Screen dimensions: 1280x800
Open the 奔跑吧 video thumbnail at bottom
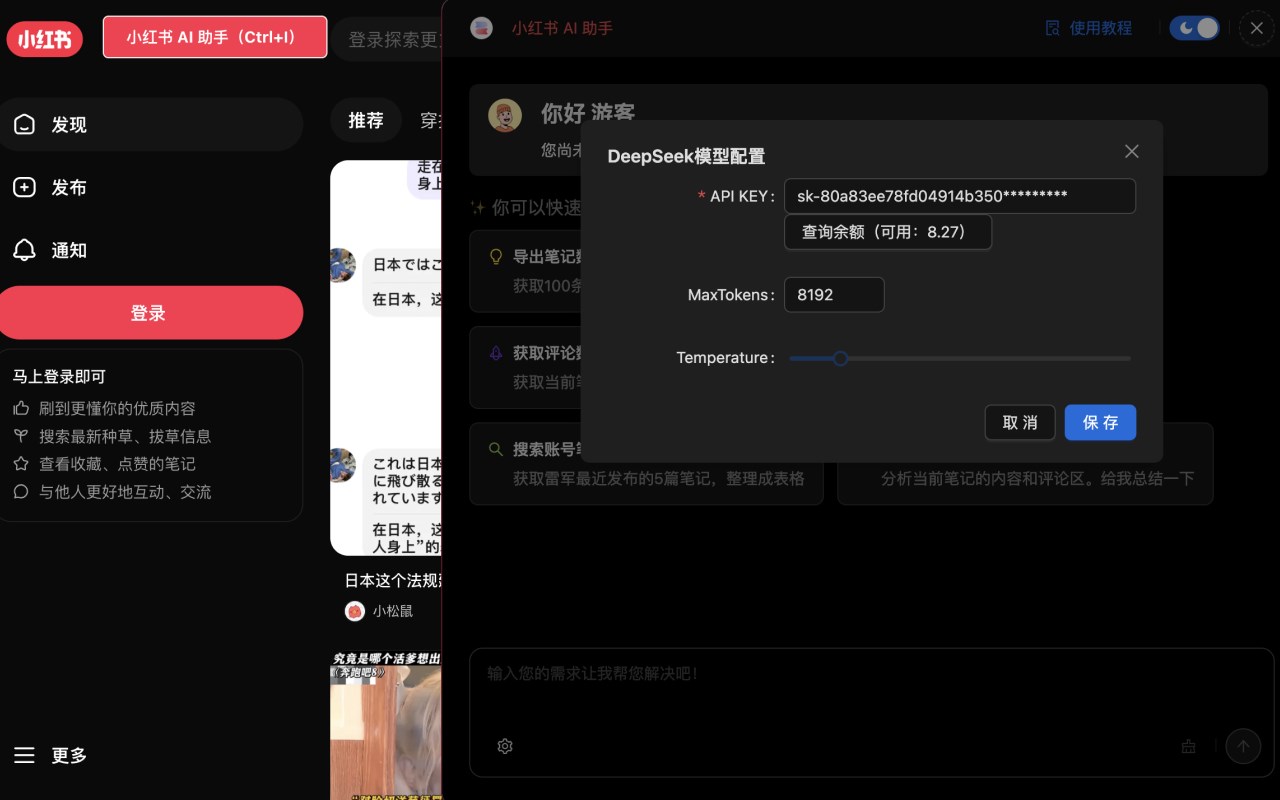click(386, 727)
